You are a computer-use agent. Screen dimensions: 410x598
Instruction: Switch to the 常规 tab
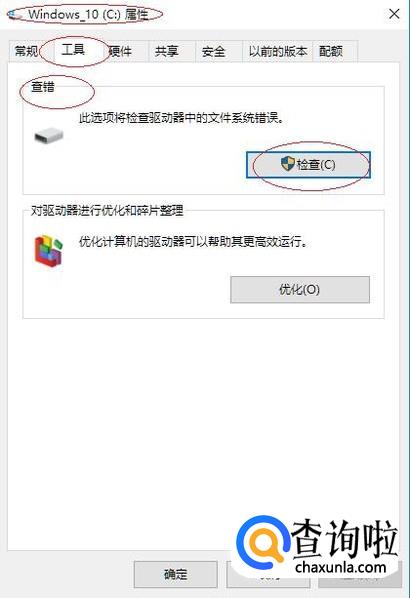[x=26, y=51]
